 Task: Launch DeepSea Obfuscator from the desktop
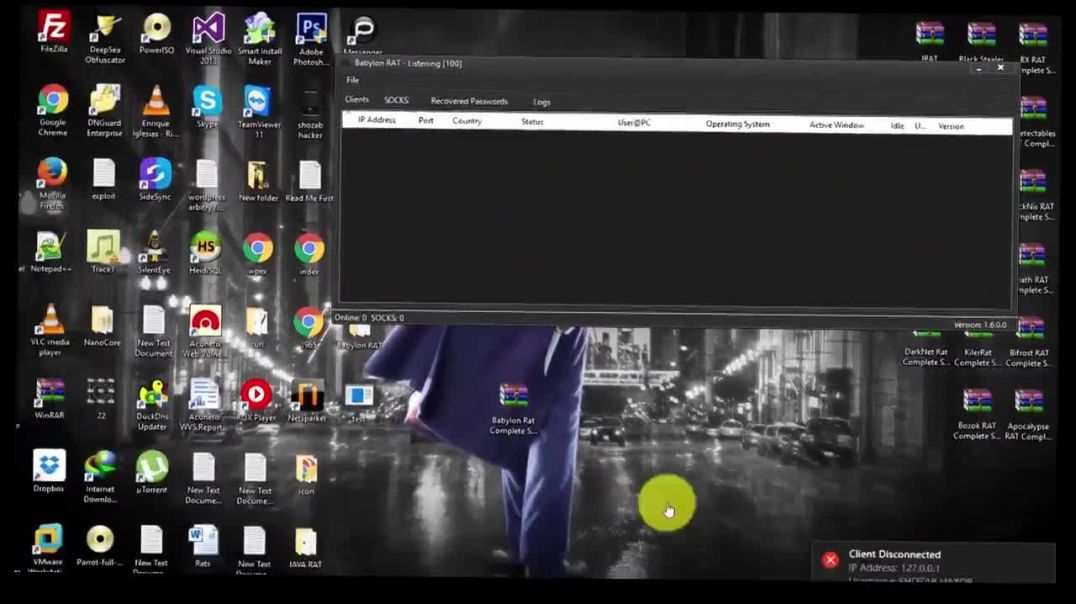click(x=105, y=38)
